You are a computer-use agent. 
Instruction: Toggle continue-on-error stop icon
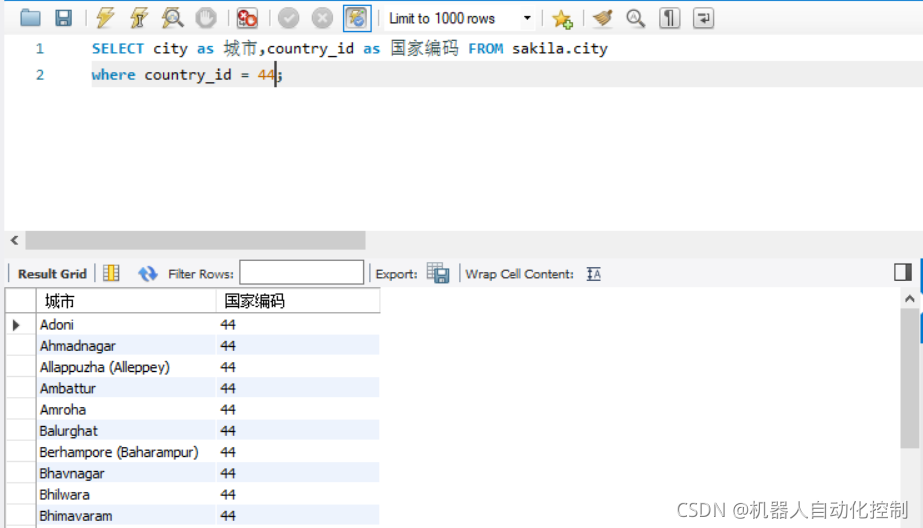(247, 18)
